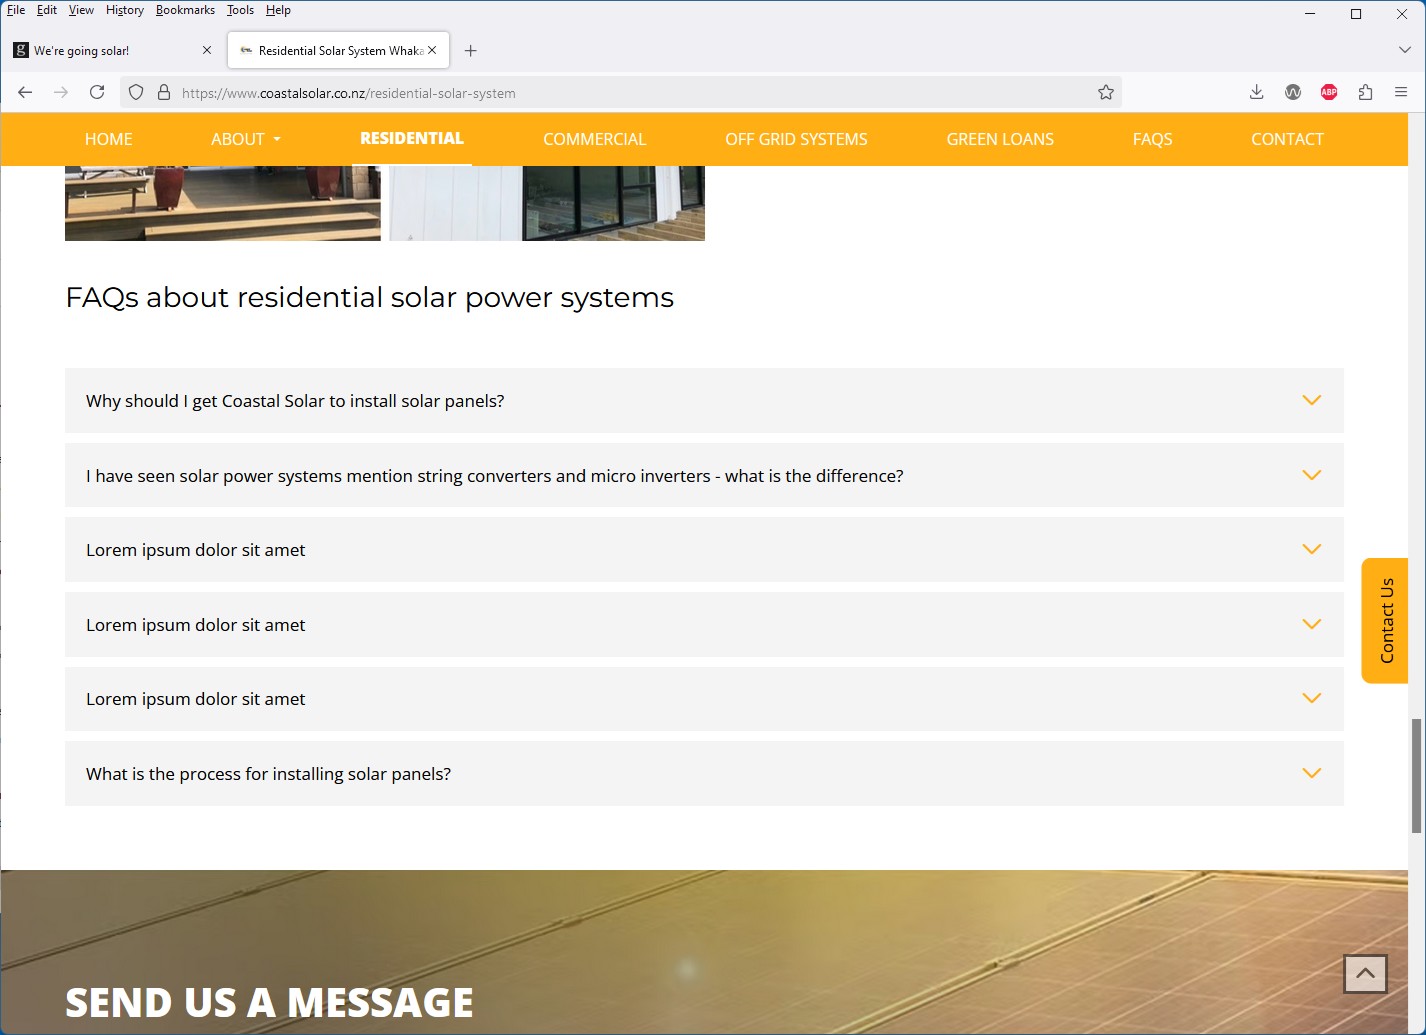Click the orange Contact Us side button
The height and width of the screenshot is (1035, 1426).
1385,620
